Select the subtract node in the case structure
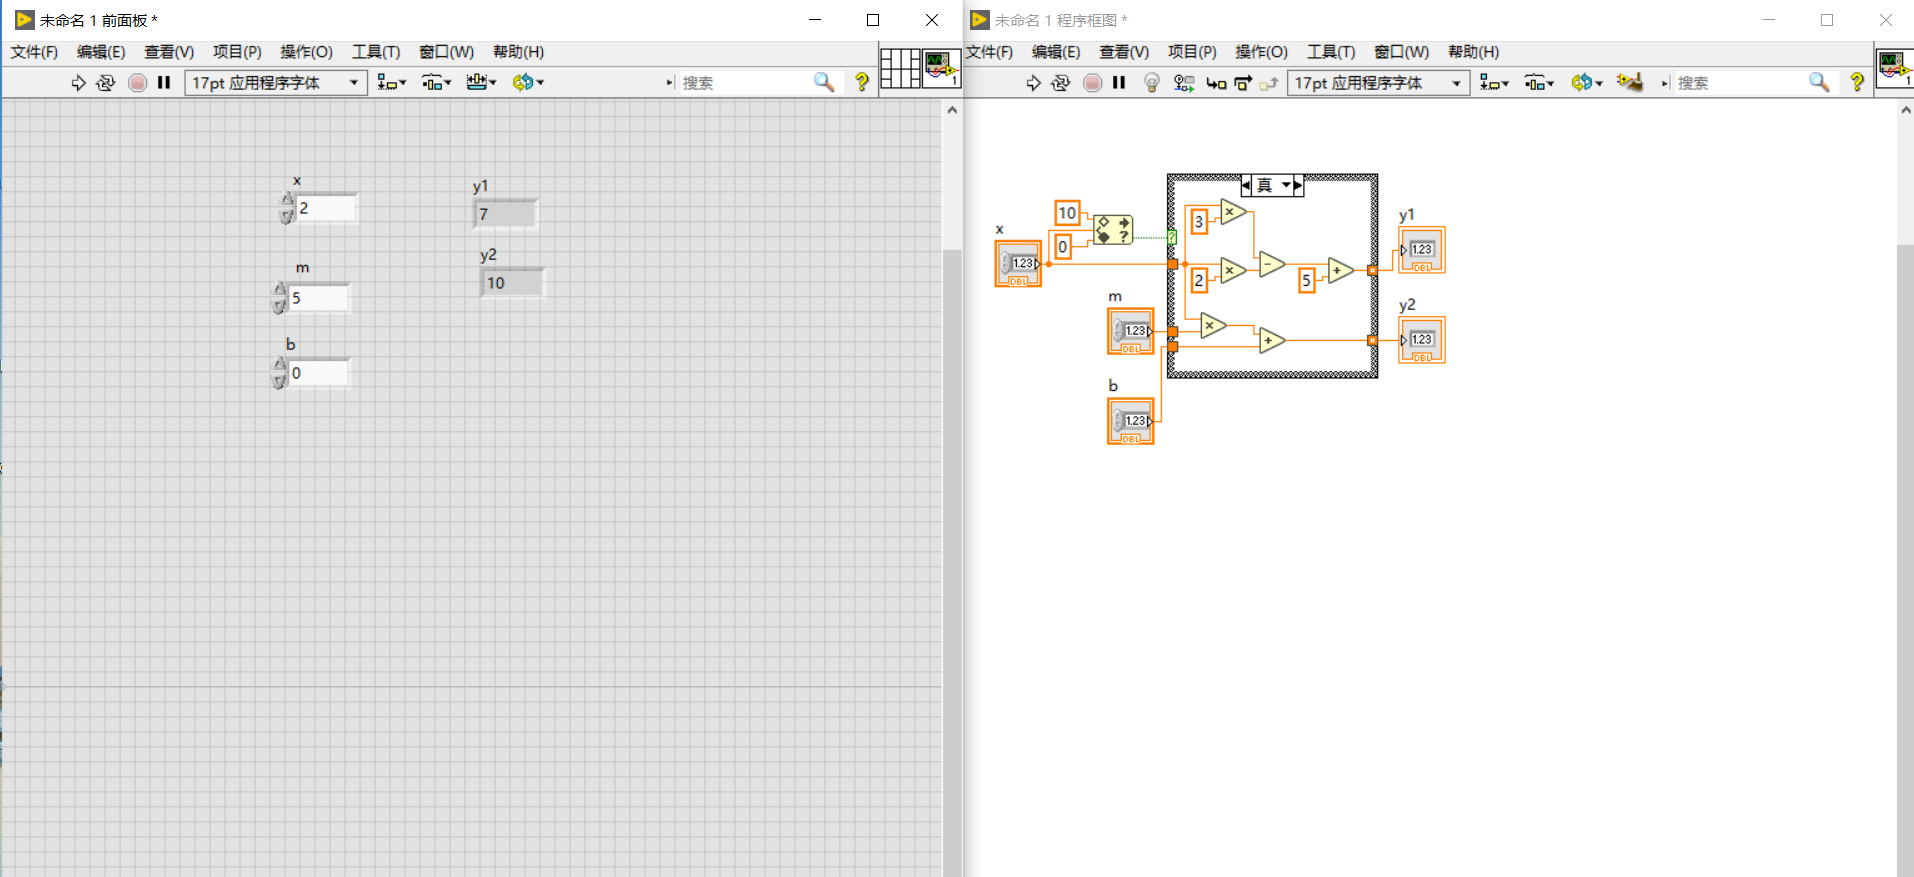This screenshot has width=1914, height=877. [x=1270, y=265]
